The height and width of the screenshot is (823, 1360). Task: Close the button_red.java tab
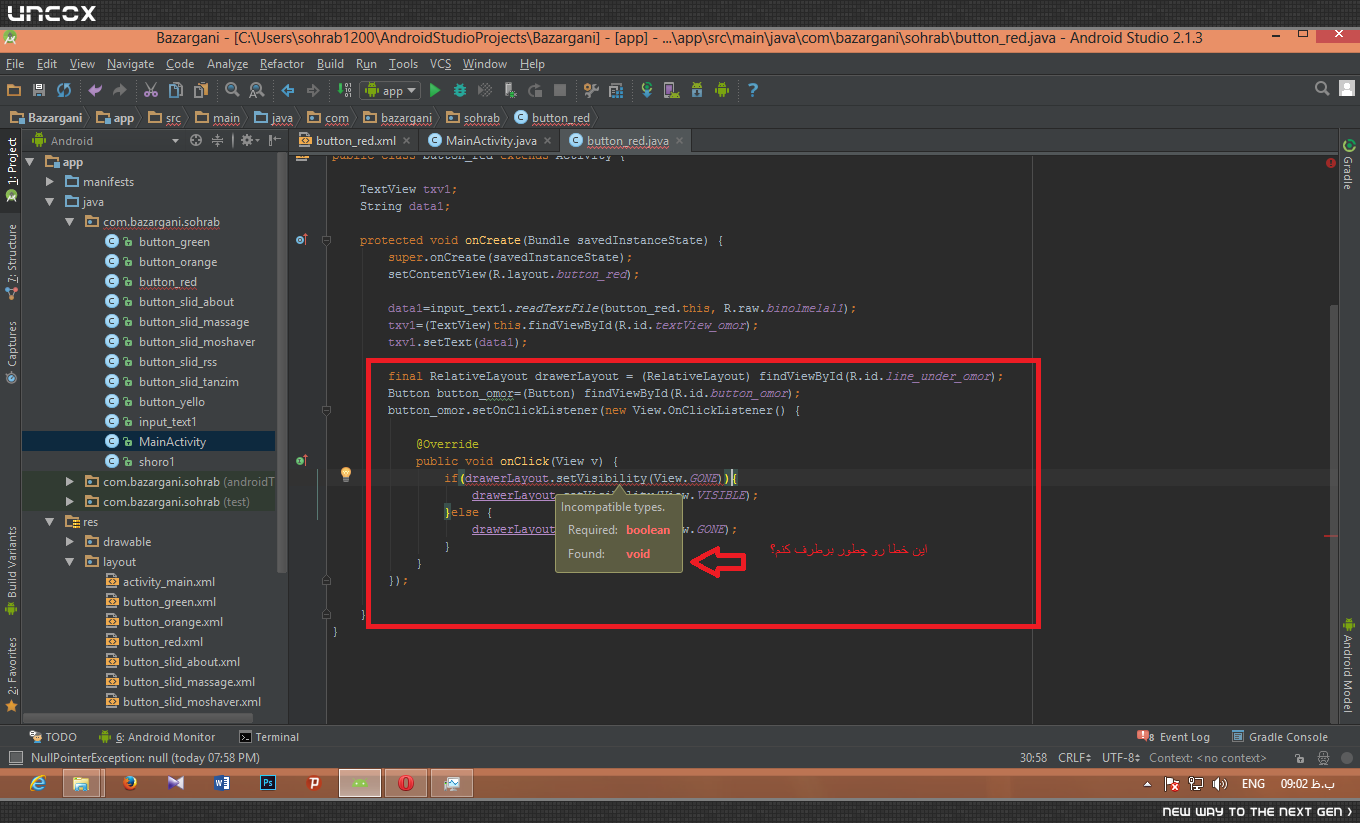680,141
